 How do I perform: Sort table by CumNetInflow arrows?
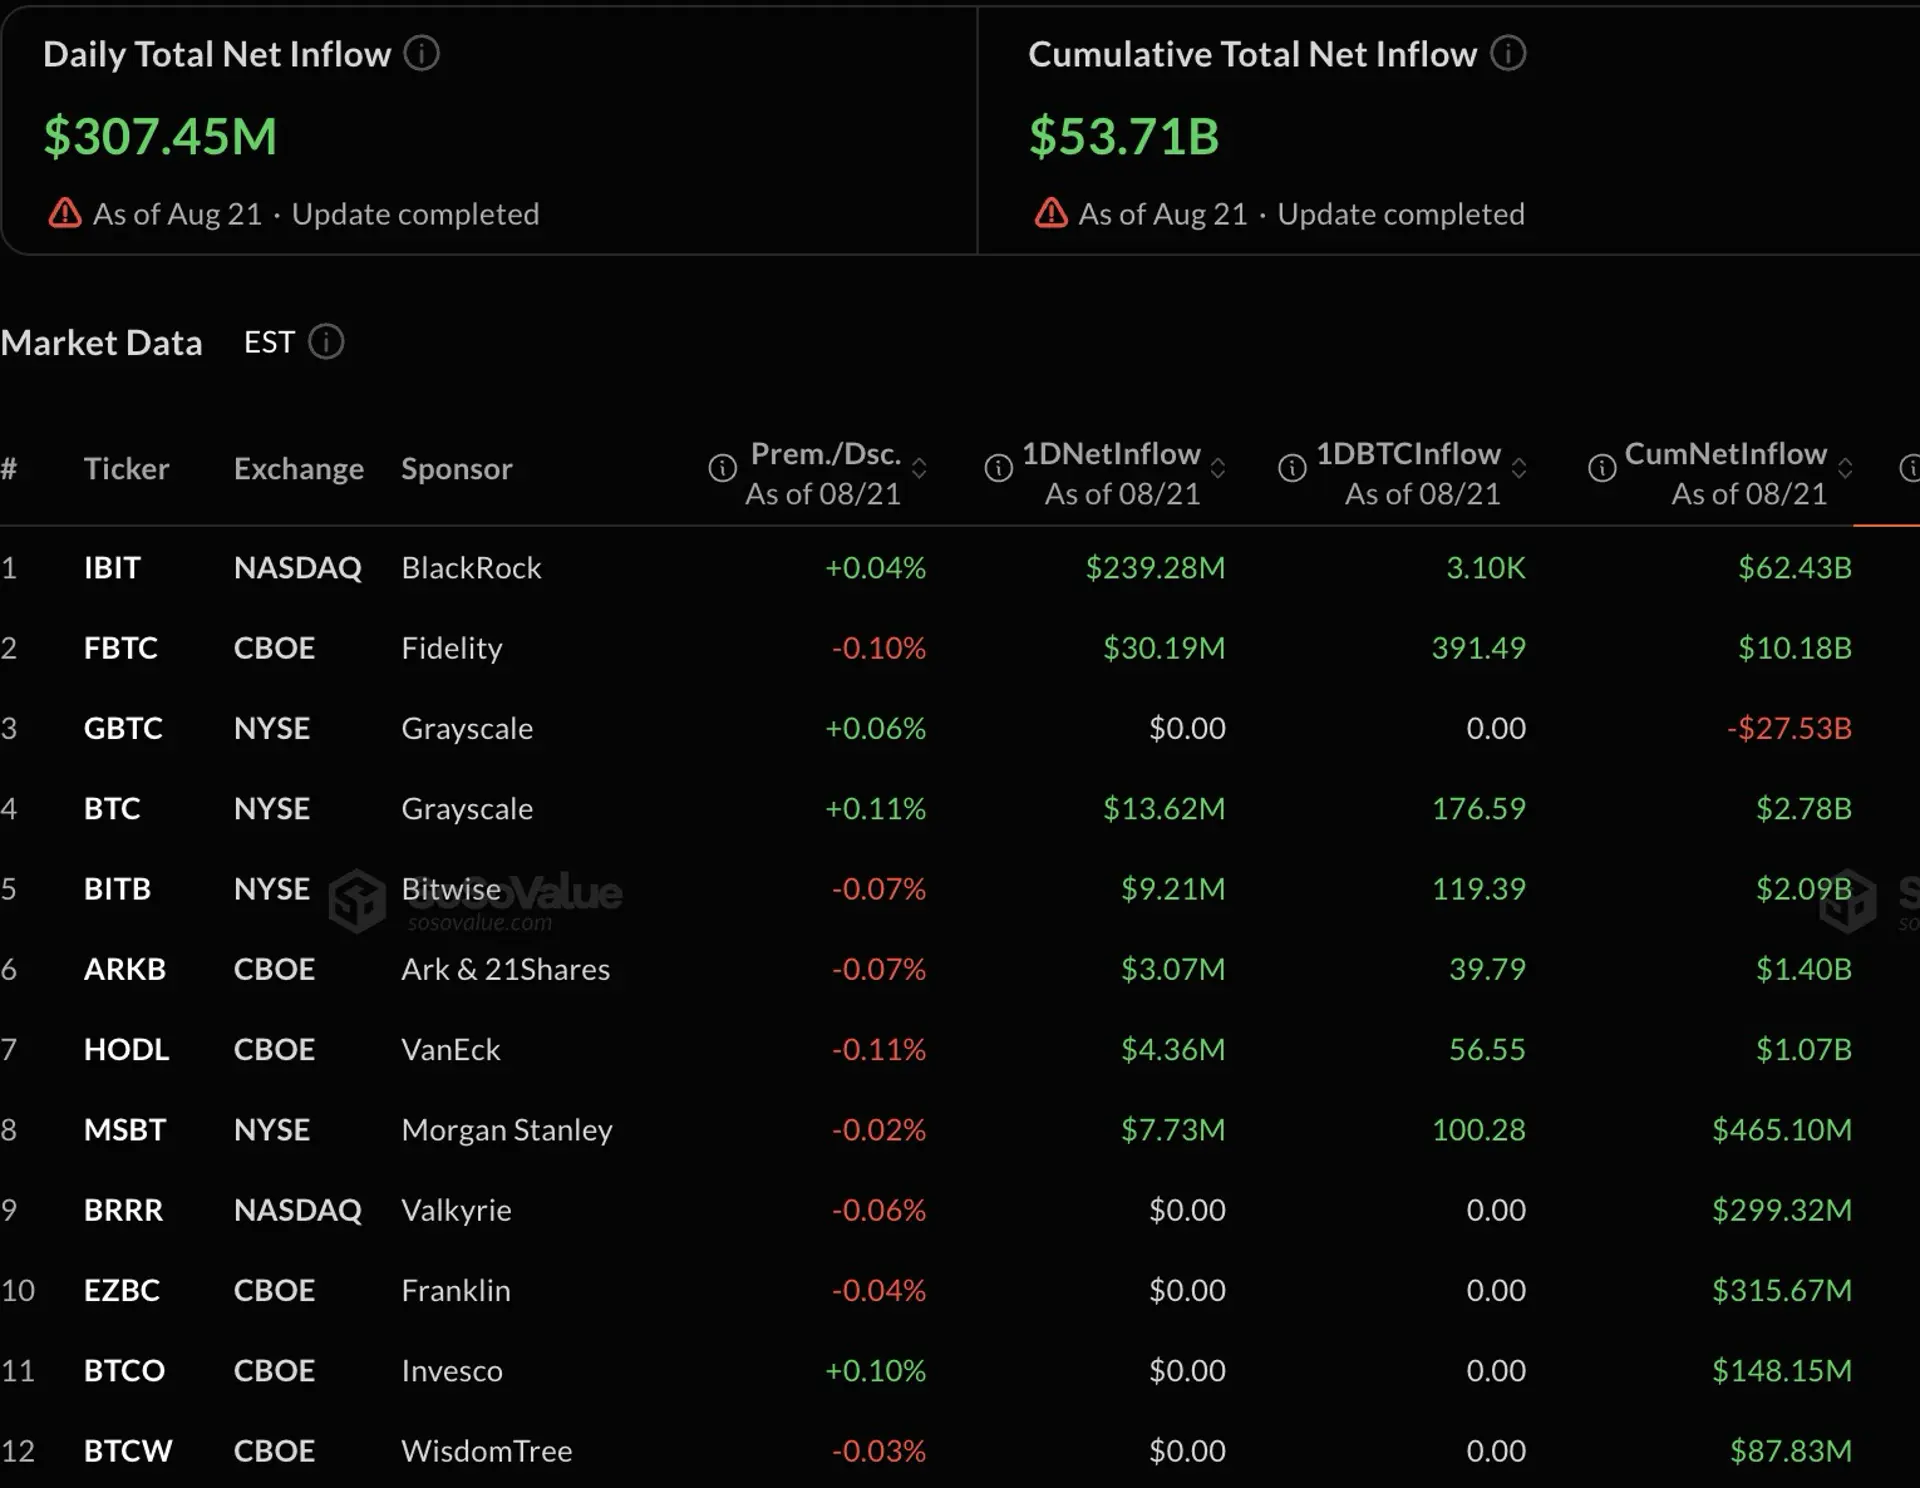pos(1845,468)
